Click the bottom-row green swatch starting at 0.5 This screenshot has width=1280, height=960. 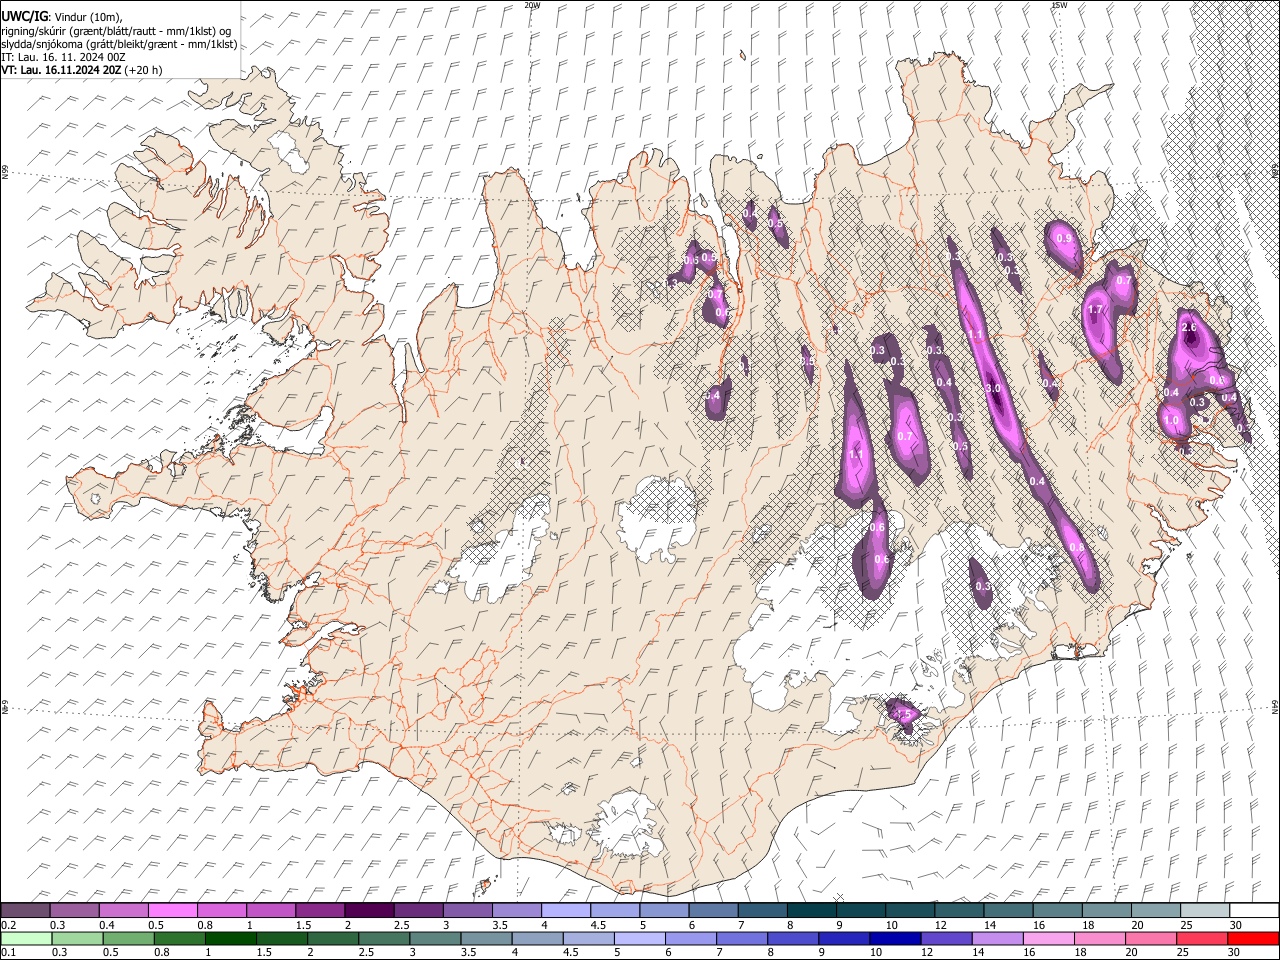128,938
